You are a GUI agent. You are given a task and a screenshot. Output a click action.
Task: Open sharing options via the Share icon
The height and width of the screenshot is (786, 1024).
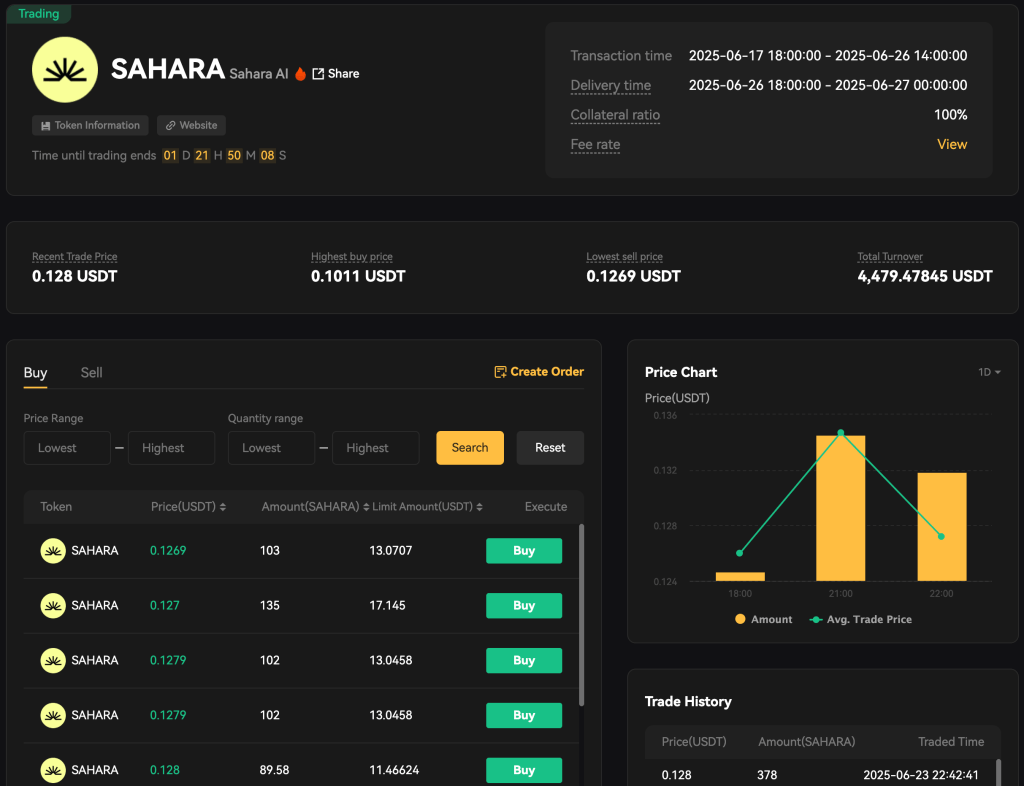(x=316, y=73)
